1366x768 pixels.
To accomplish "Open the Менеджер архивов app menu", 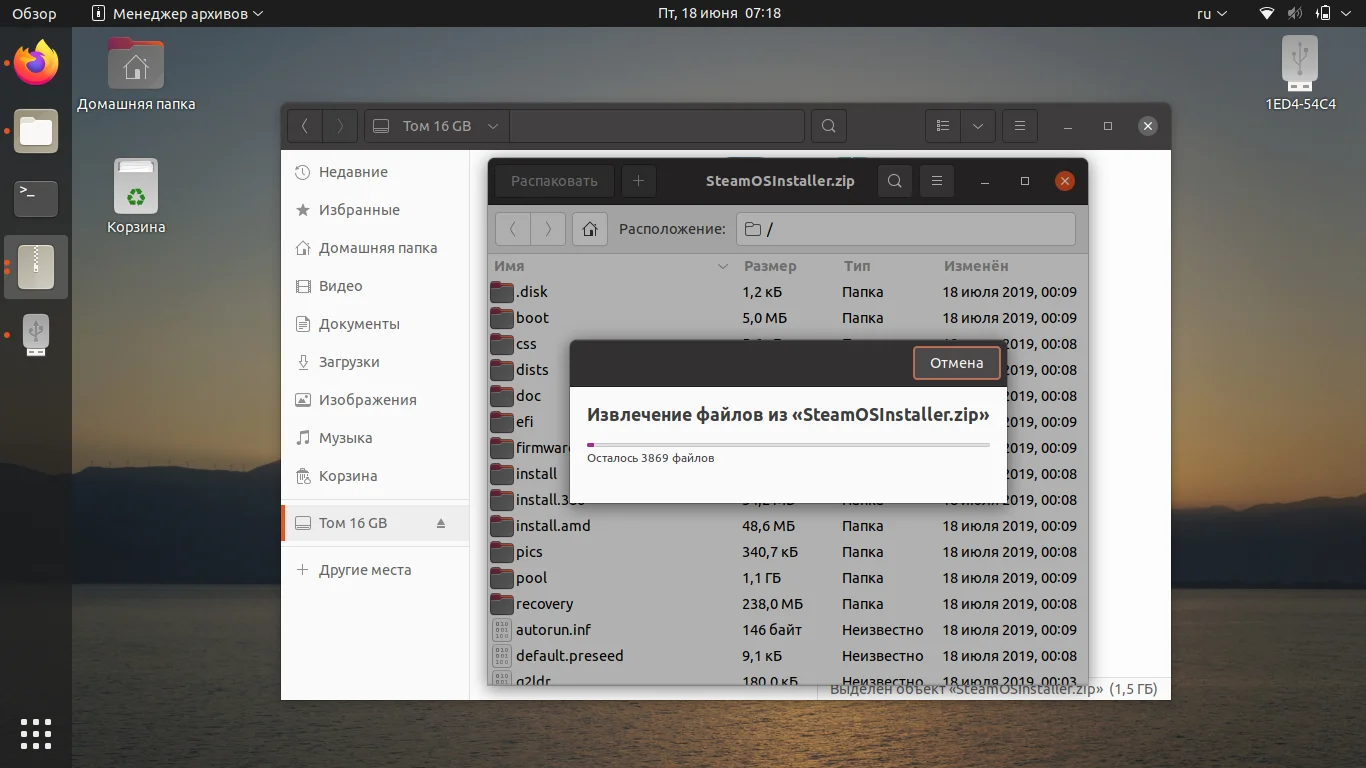I will coord(177,14).
